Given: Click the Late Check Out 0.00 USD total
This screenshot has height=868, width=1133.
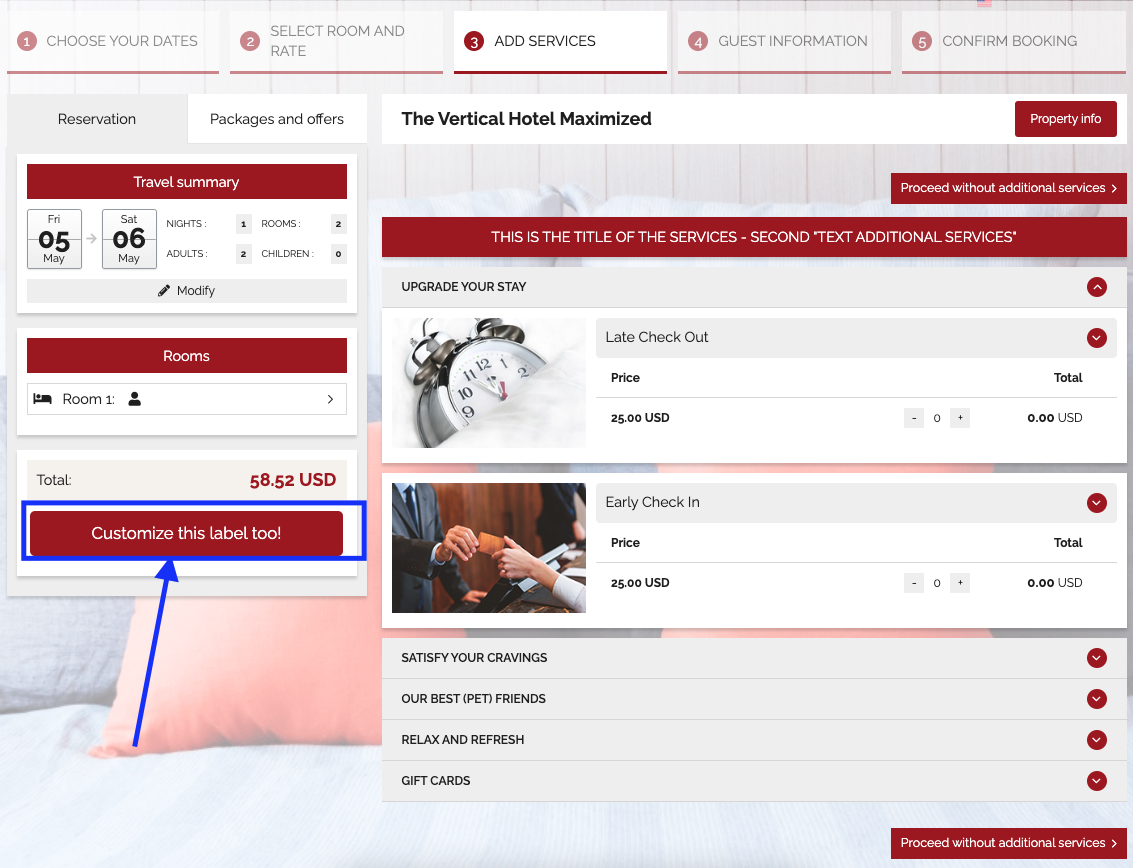Looking at the screenshot, I should (x=1055, y=418).
